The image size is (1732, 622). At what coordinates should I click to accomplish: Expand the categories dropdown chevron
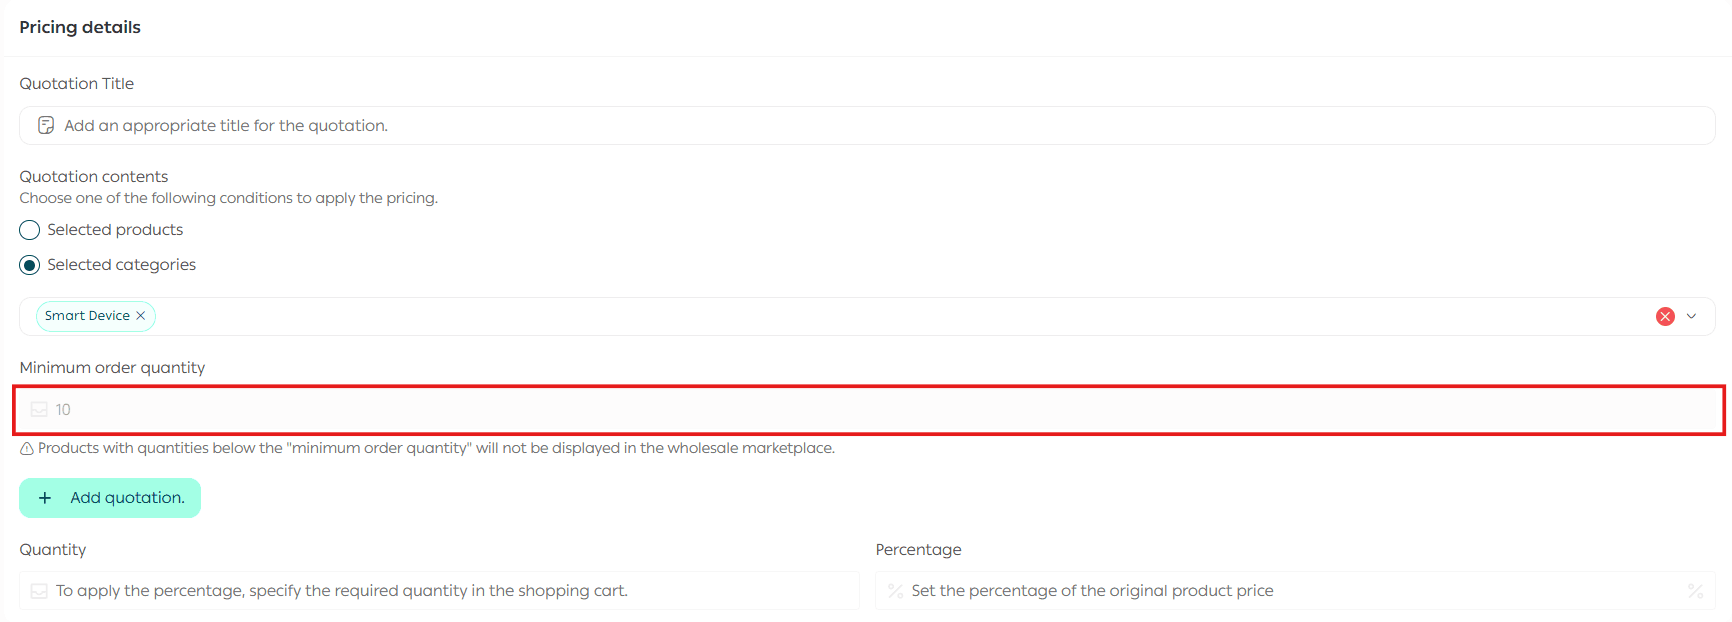[1691, 317]
